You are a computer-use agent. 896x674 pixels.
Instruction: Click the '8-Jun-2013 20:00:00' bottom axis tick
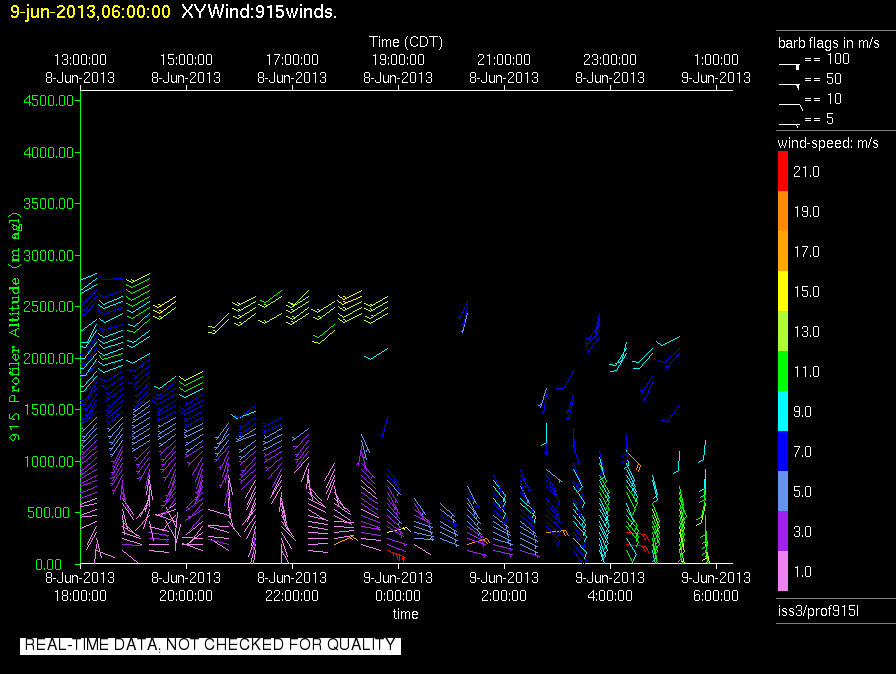pos(186,587)
